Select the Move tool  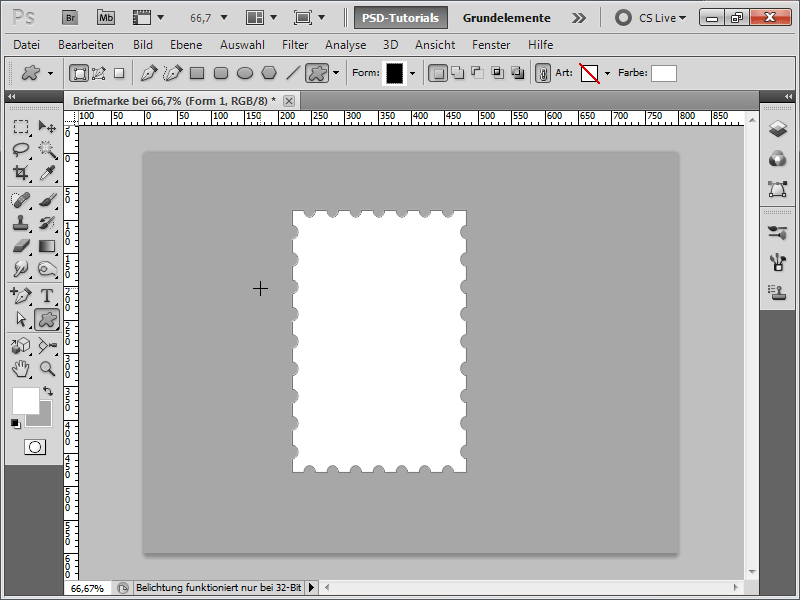(x=47, y=127)
